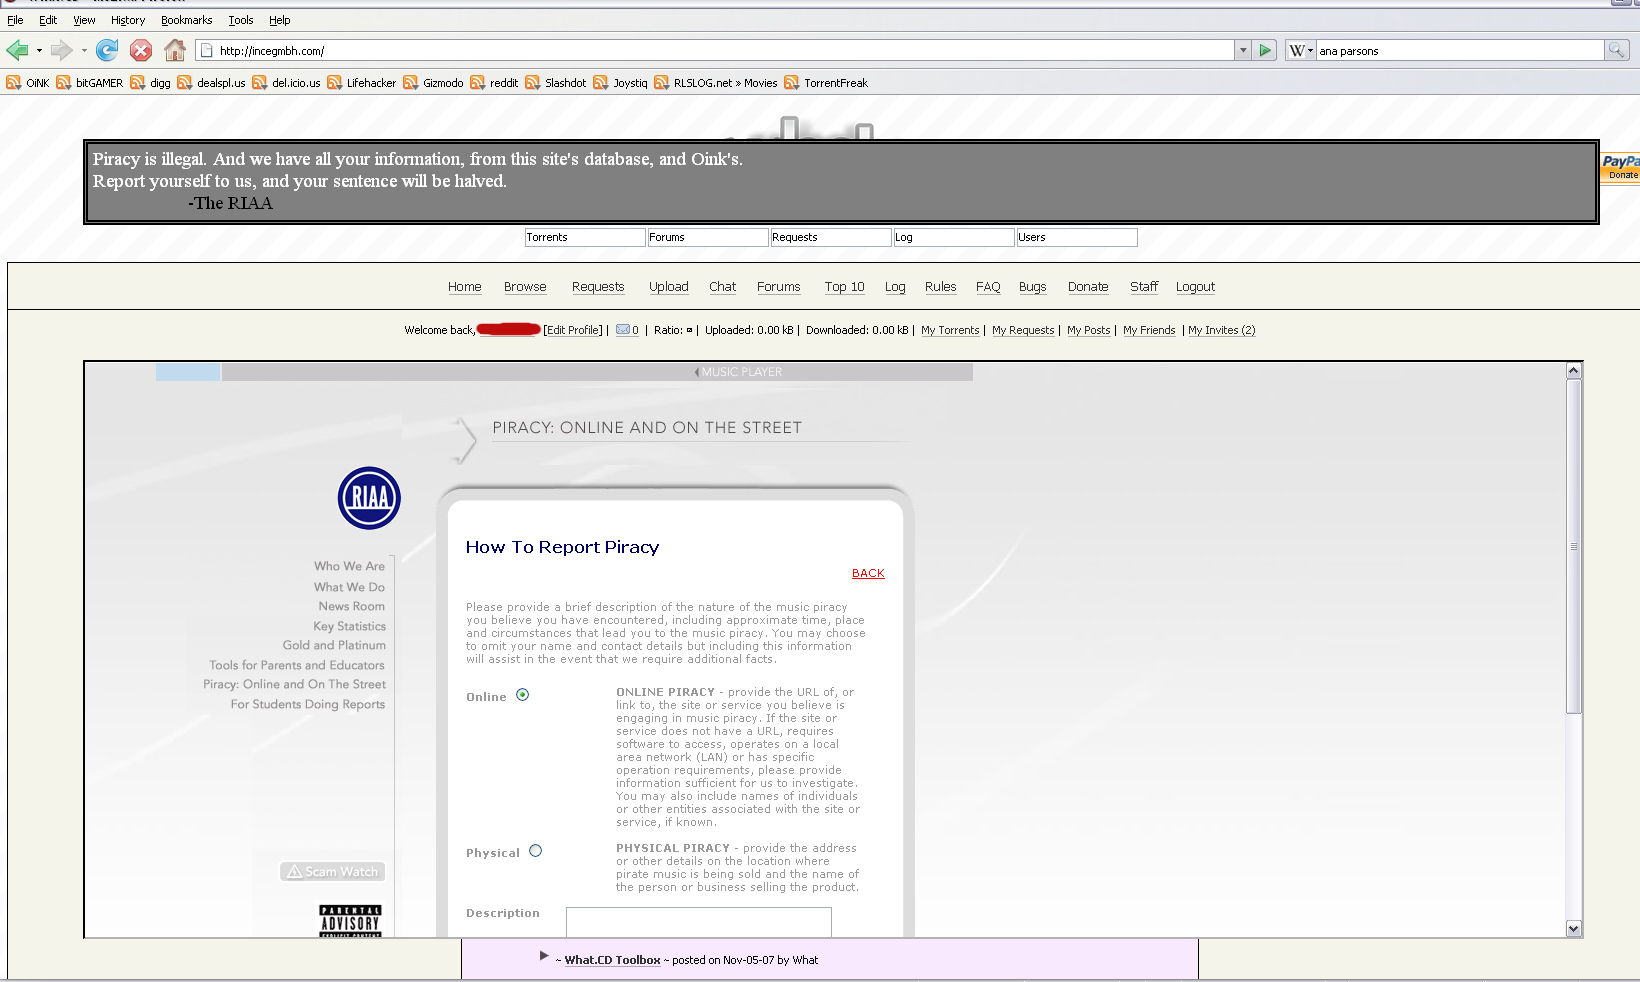
Task: Open the Top 10 link
Action: (845, 287)
